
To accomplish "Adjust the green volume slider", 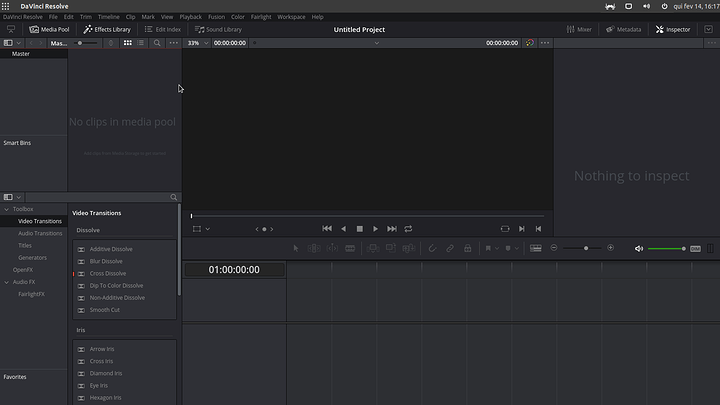I will click(665, 248).
